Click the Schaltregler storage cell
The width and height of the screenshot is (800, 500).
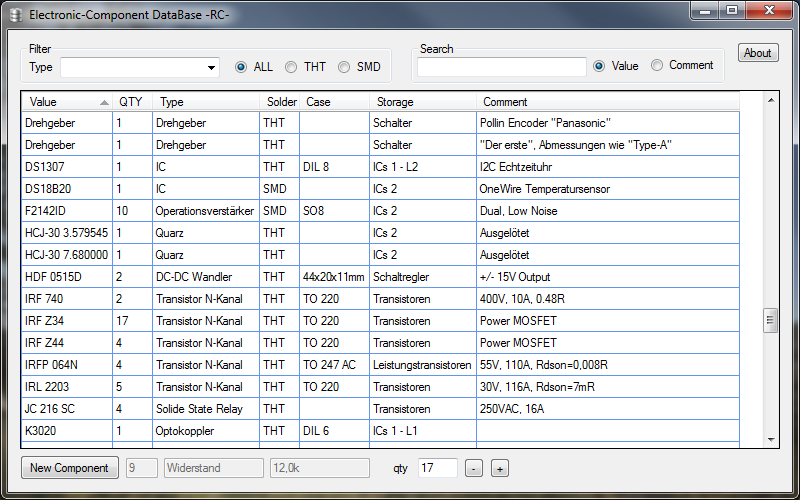[423, 277]
